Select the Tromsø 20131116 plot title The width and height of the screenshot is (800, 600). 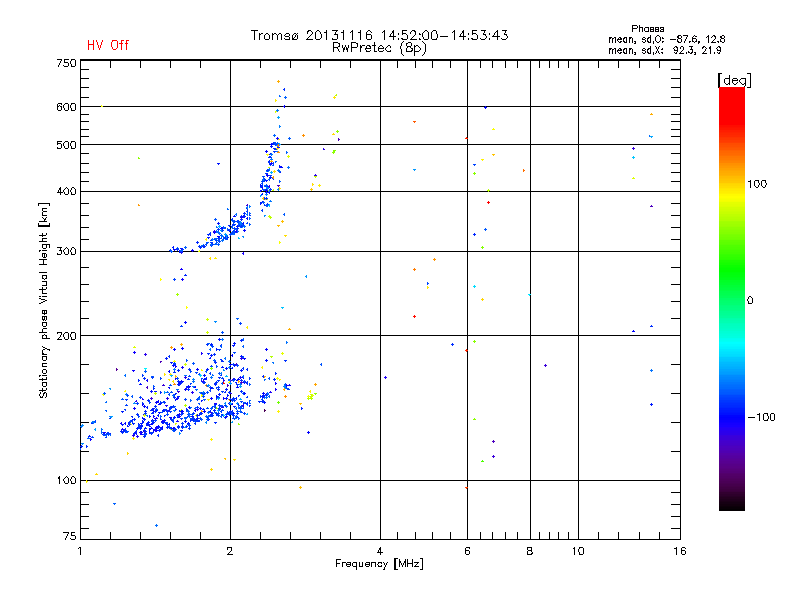click(379, 35)
